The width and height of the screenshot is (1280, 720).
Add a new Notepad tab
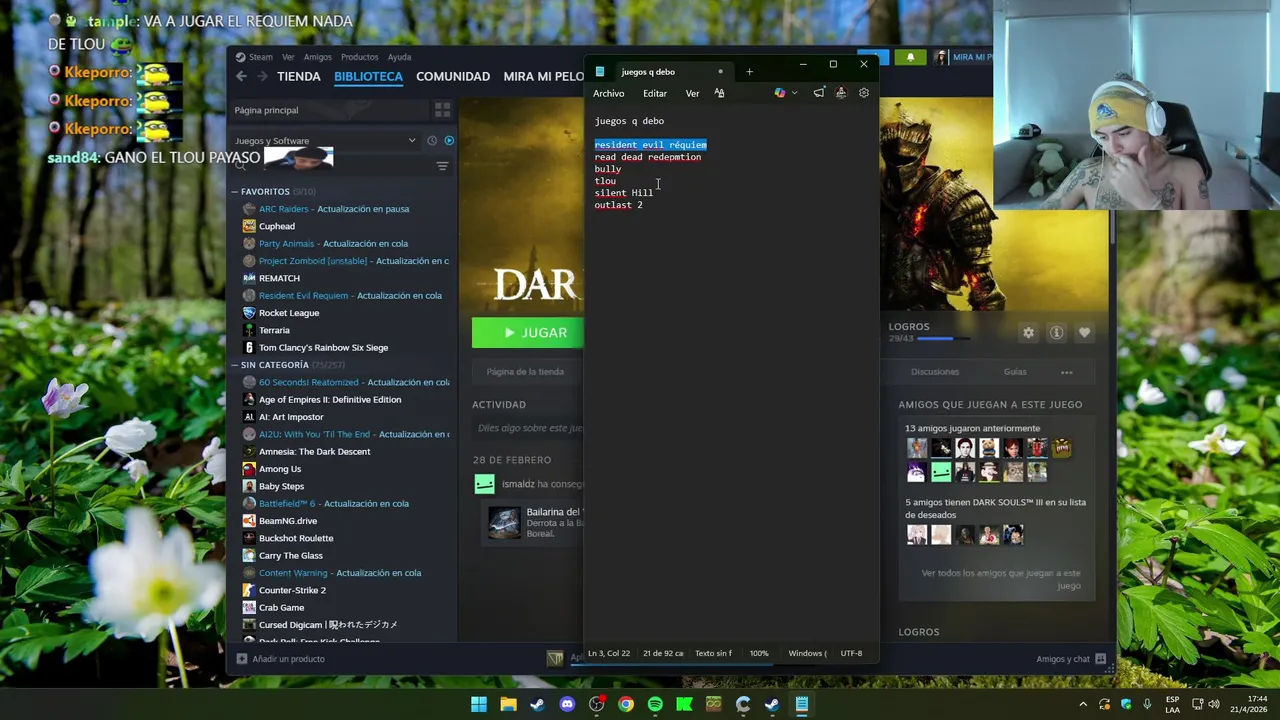coord(749,71)
